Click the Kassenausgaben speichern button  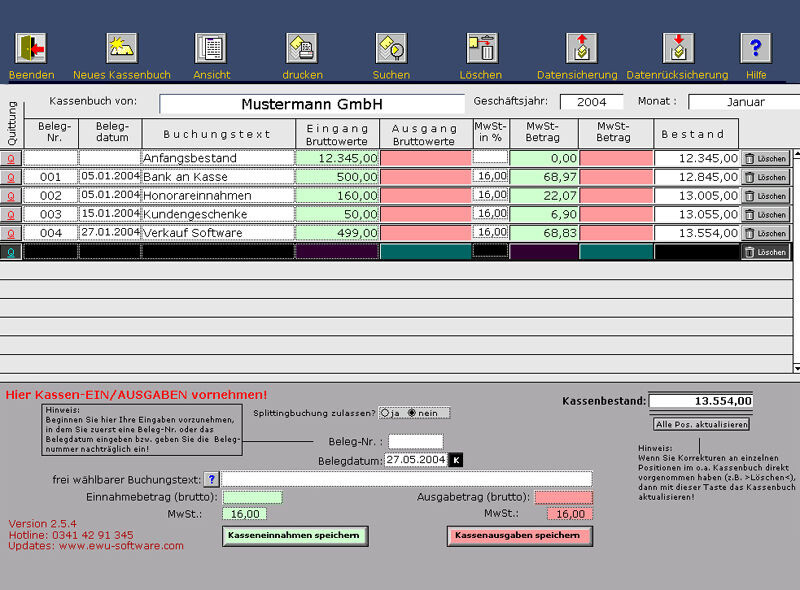(519, 536)
